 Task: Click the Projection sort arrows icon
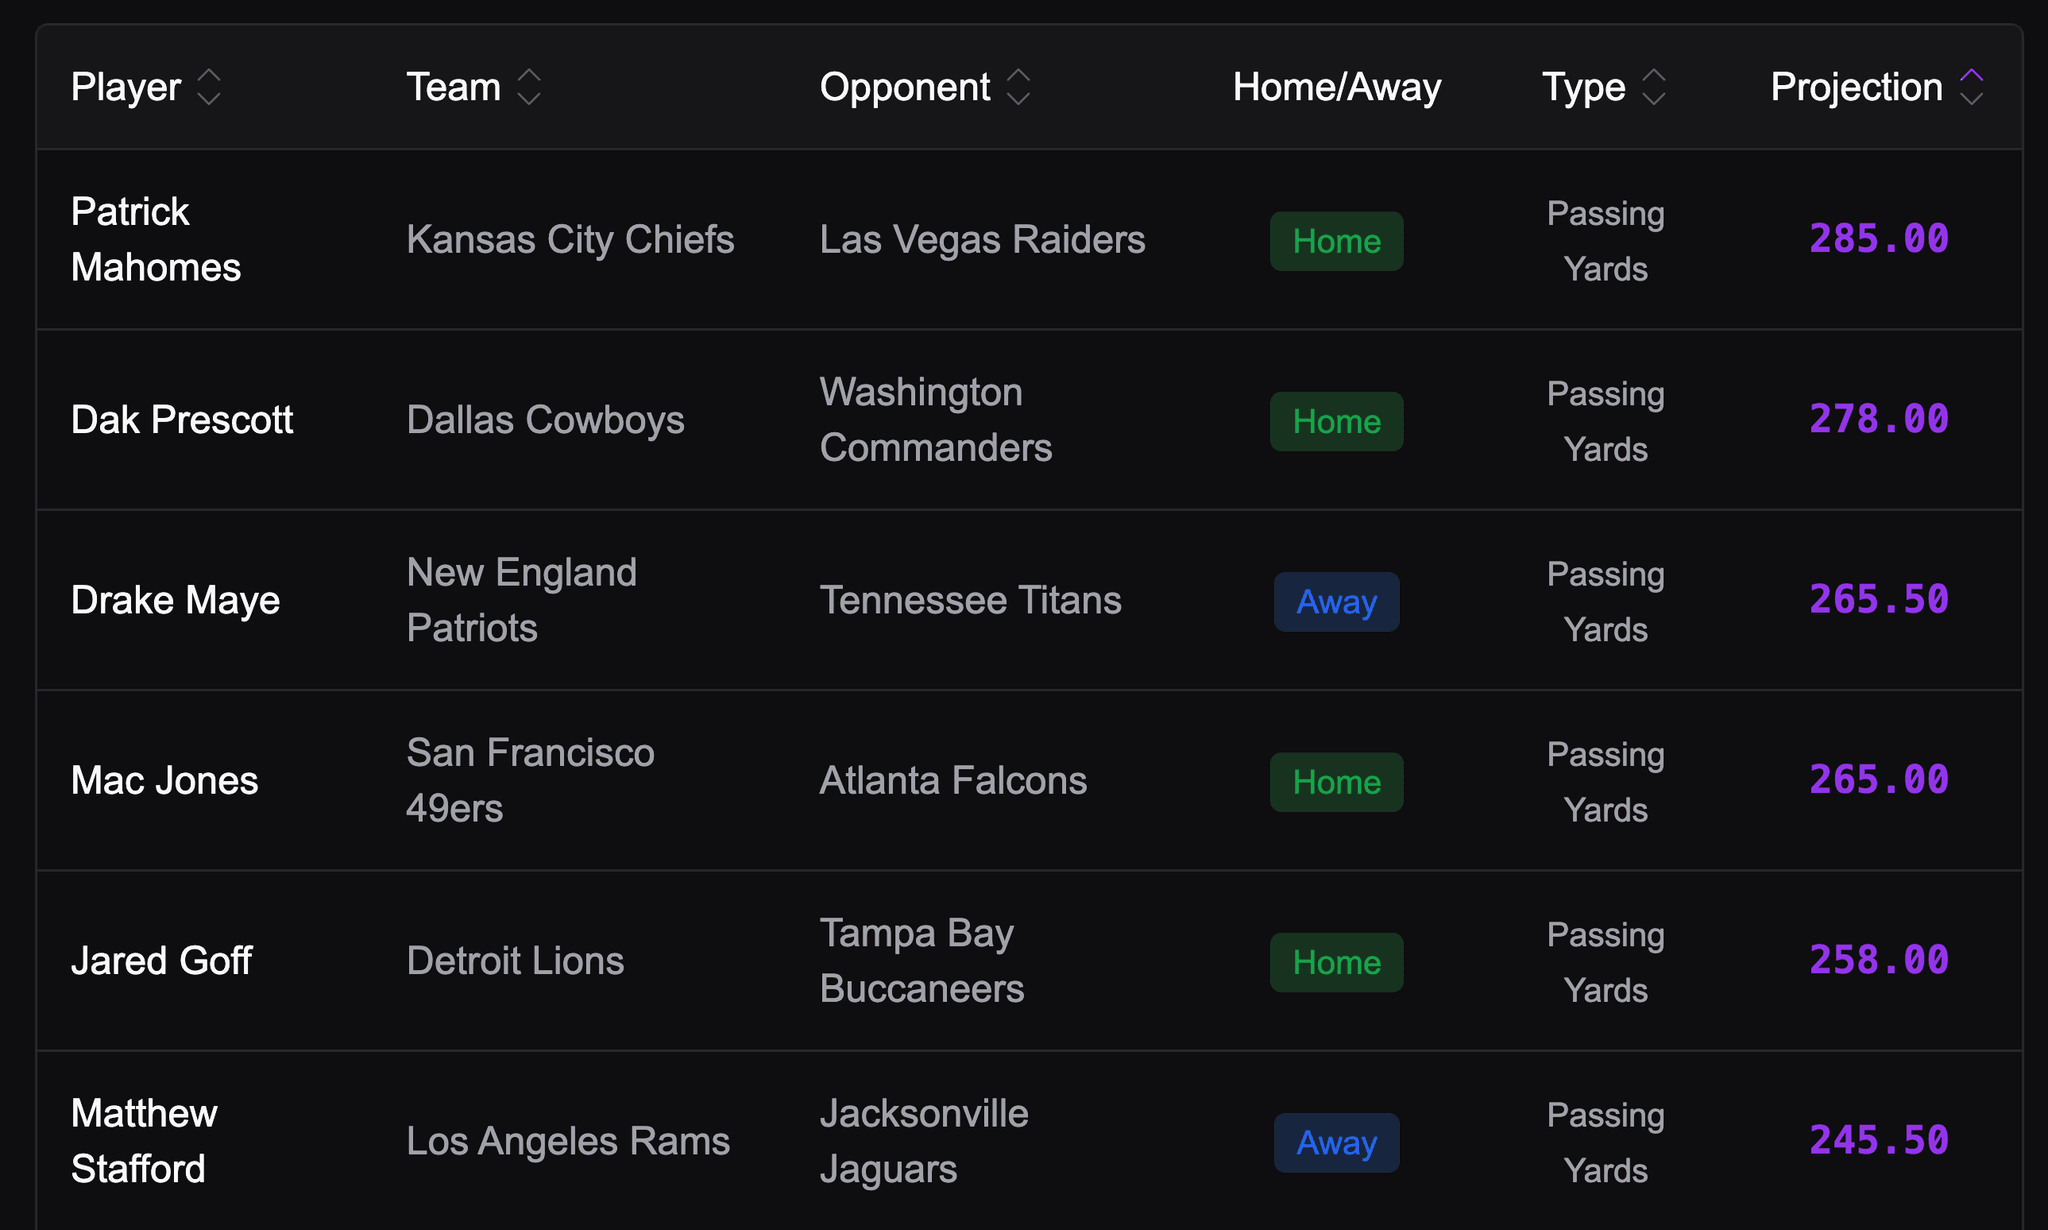coord(1971,87)
